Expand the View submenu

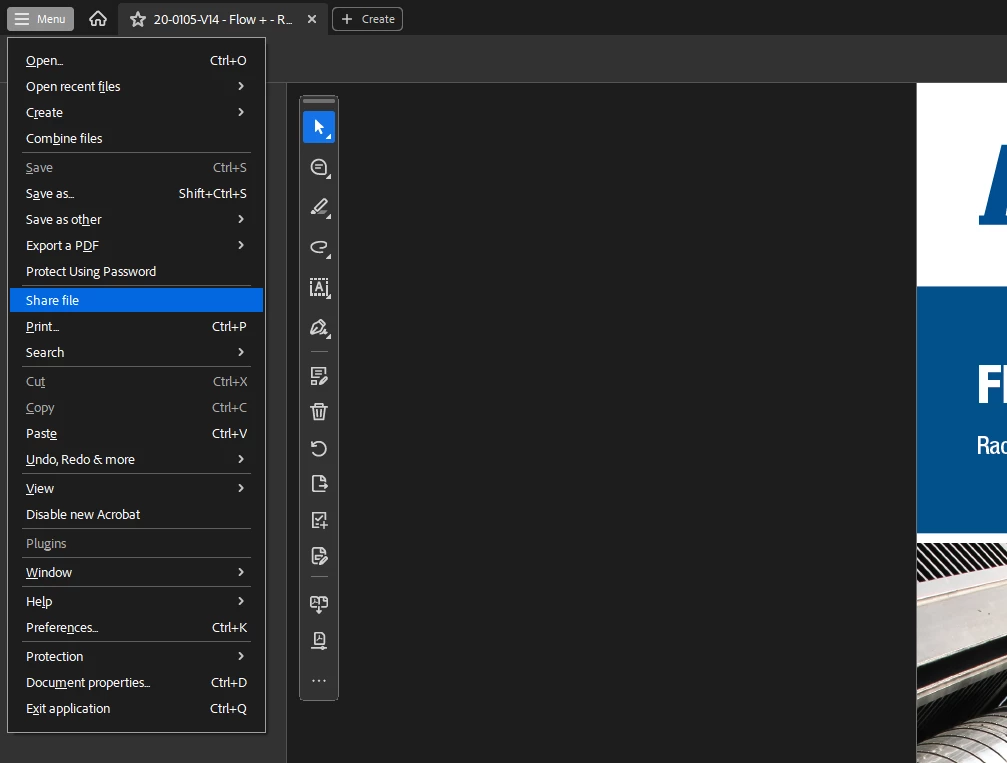pos(136,488)
